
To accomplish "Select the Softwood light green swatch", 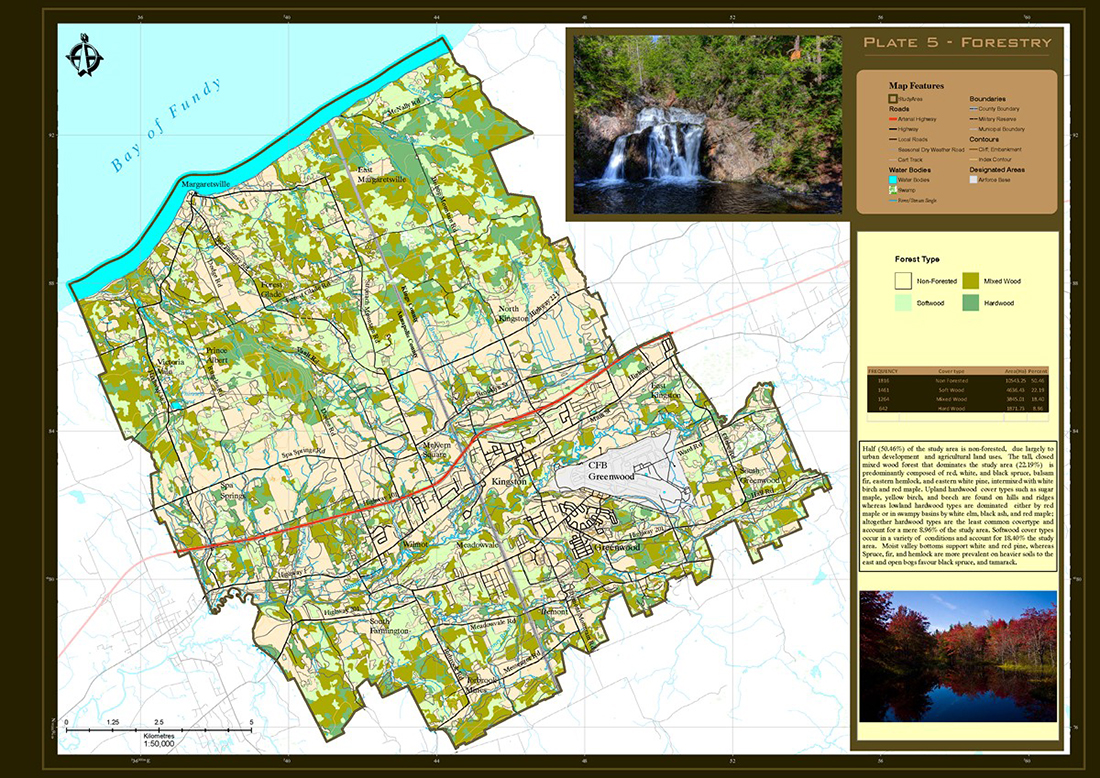I will point(903,303).
